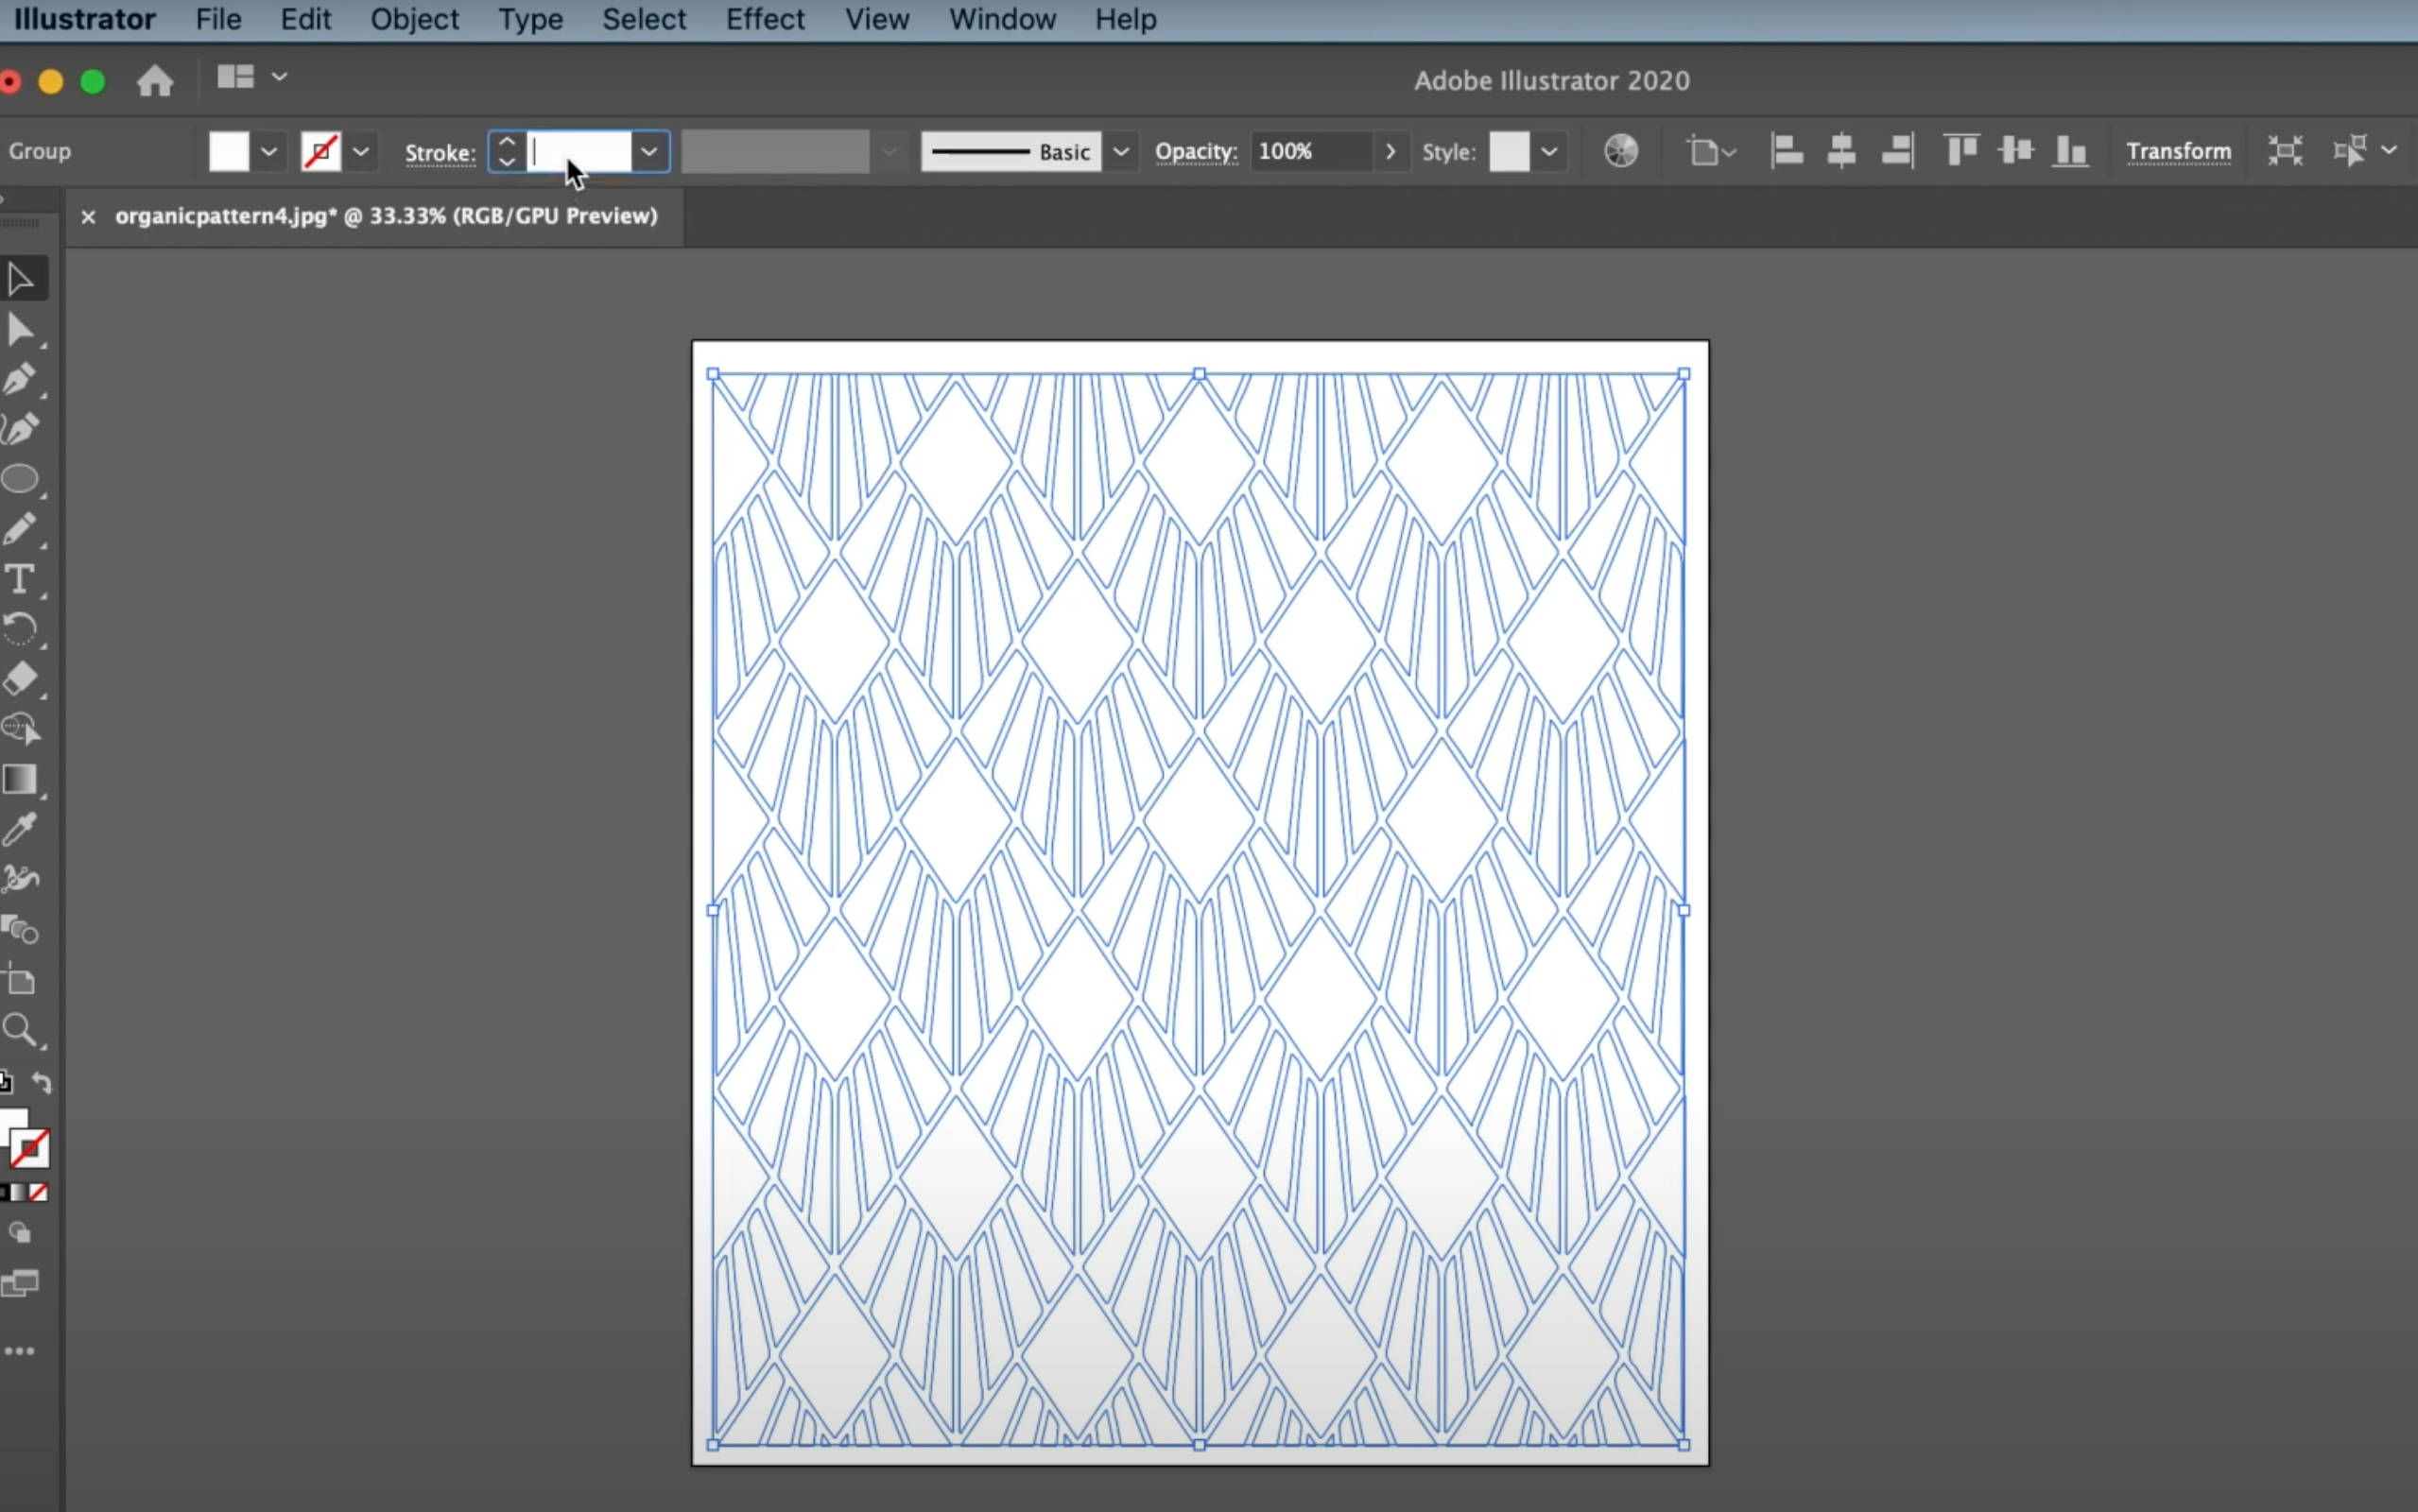Open the Select menu
The image size is (2418, 1512).
[644, 19]
